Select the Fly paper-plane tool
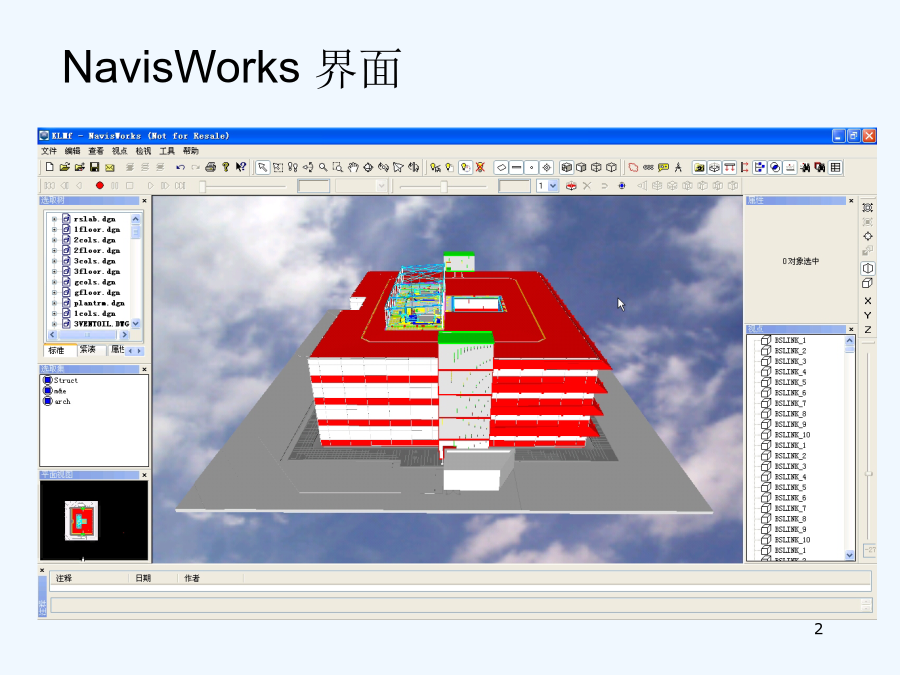Image resolution: width=900 pixels, height=675 pixels. pos(398,167)
